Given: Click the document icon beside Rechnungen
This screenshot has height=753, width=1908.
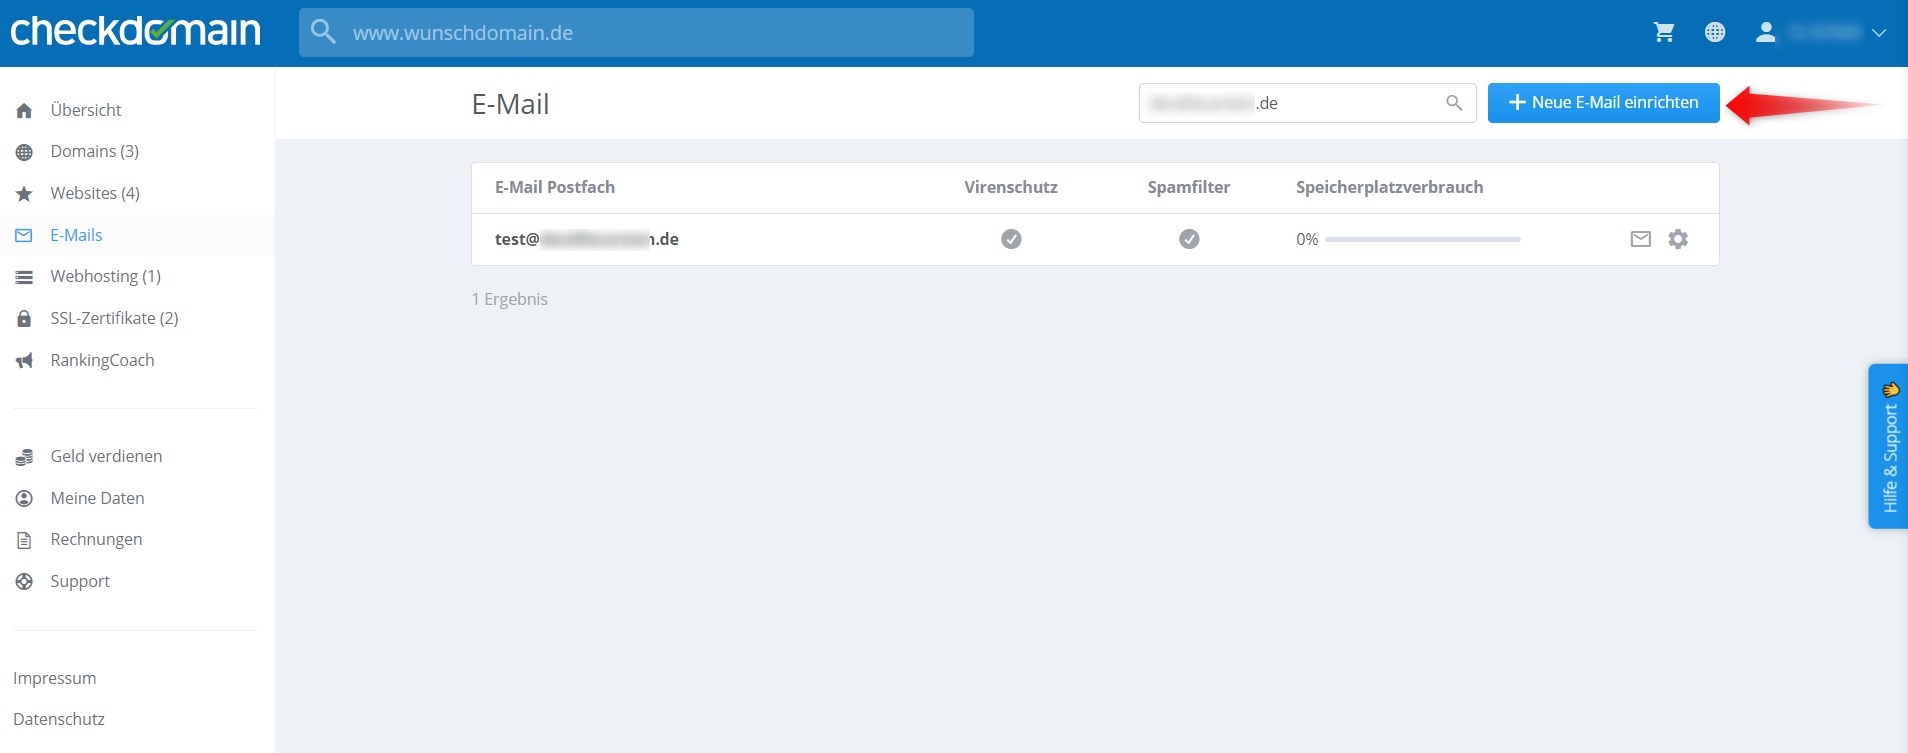Looking at the screenshot, I should click(24, 540).
